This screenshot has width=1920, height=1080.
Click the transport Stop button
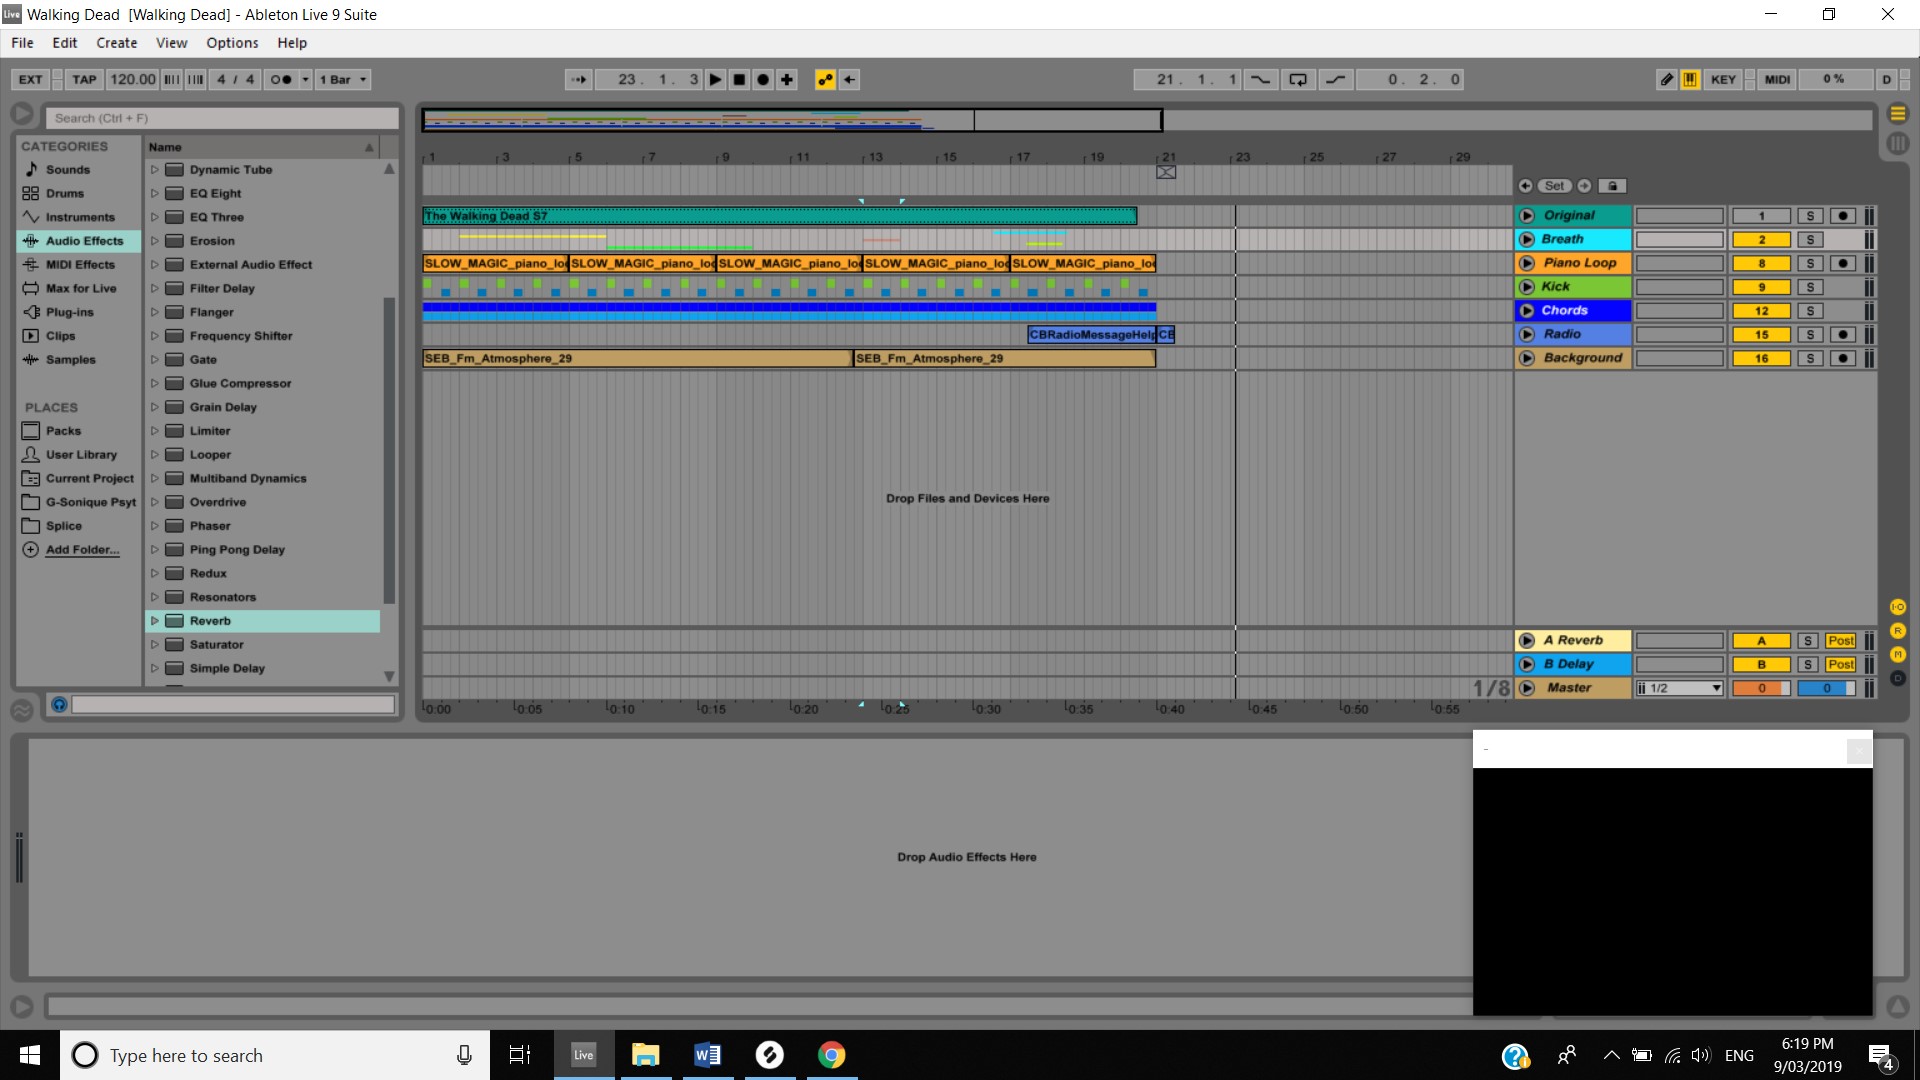click(x=739, y=80)
